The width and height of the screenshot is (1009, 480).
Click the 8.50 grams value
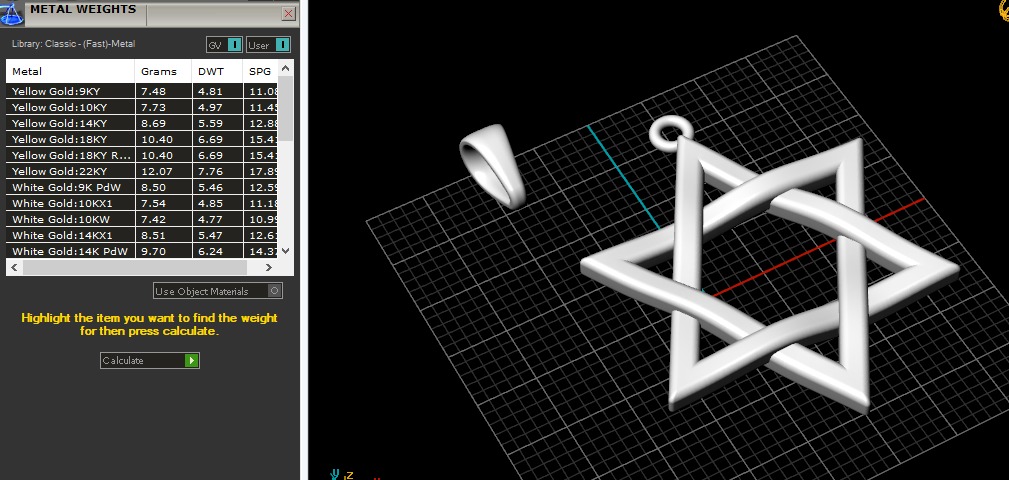pos(153,187)
